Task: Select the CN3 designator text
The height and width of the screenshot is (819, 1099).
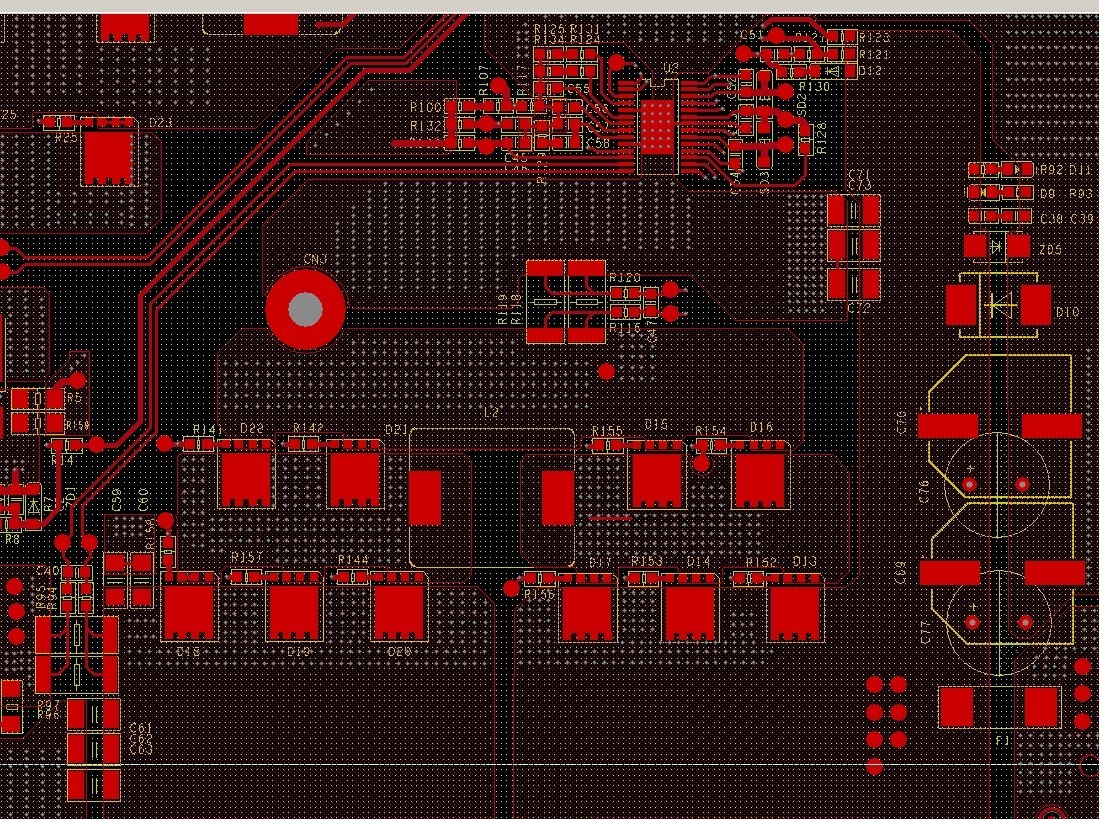Action: point(315,260)
